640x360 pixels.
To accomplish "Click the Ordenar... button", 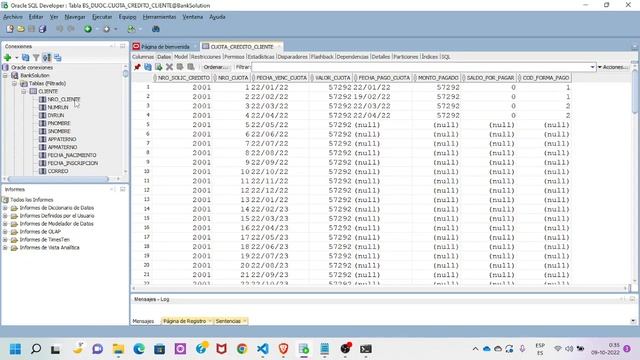I will [x=216, y=67].
